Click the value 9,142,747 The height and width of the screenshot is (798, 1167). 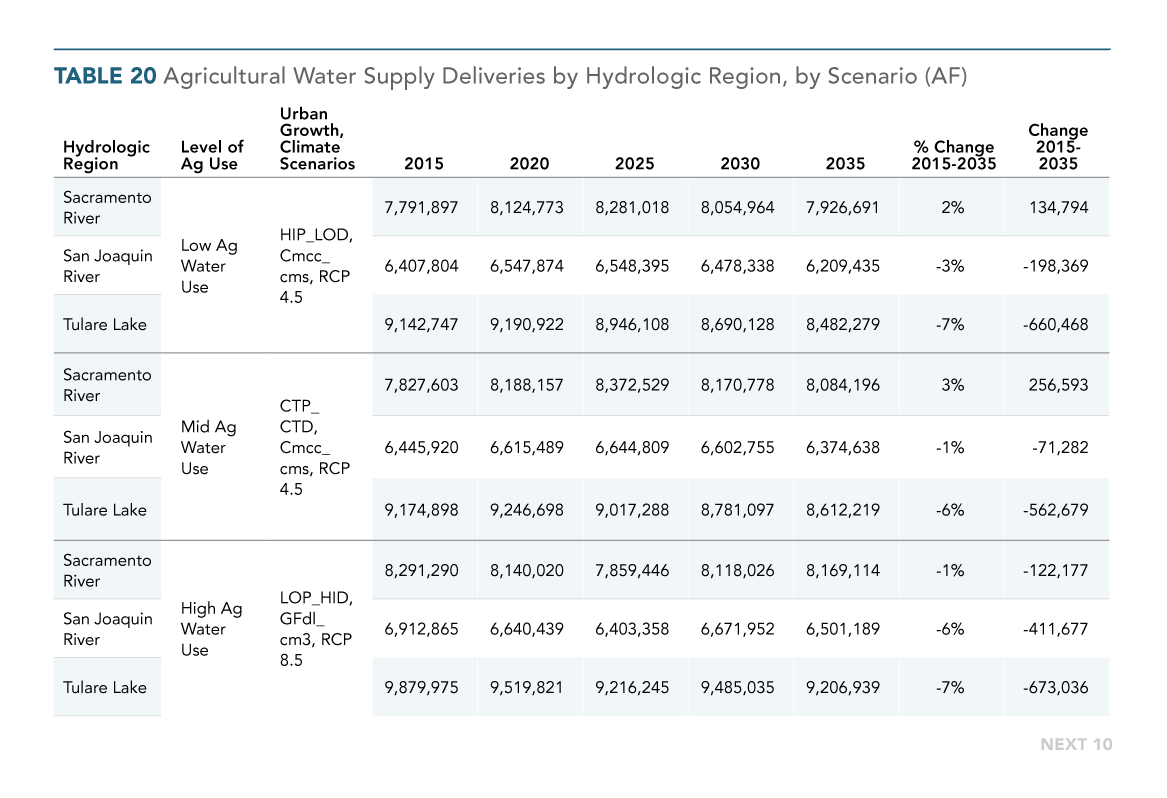[421, 325]
